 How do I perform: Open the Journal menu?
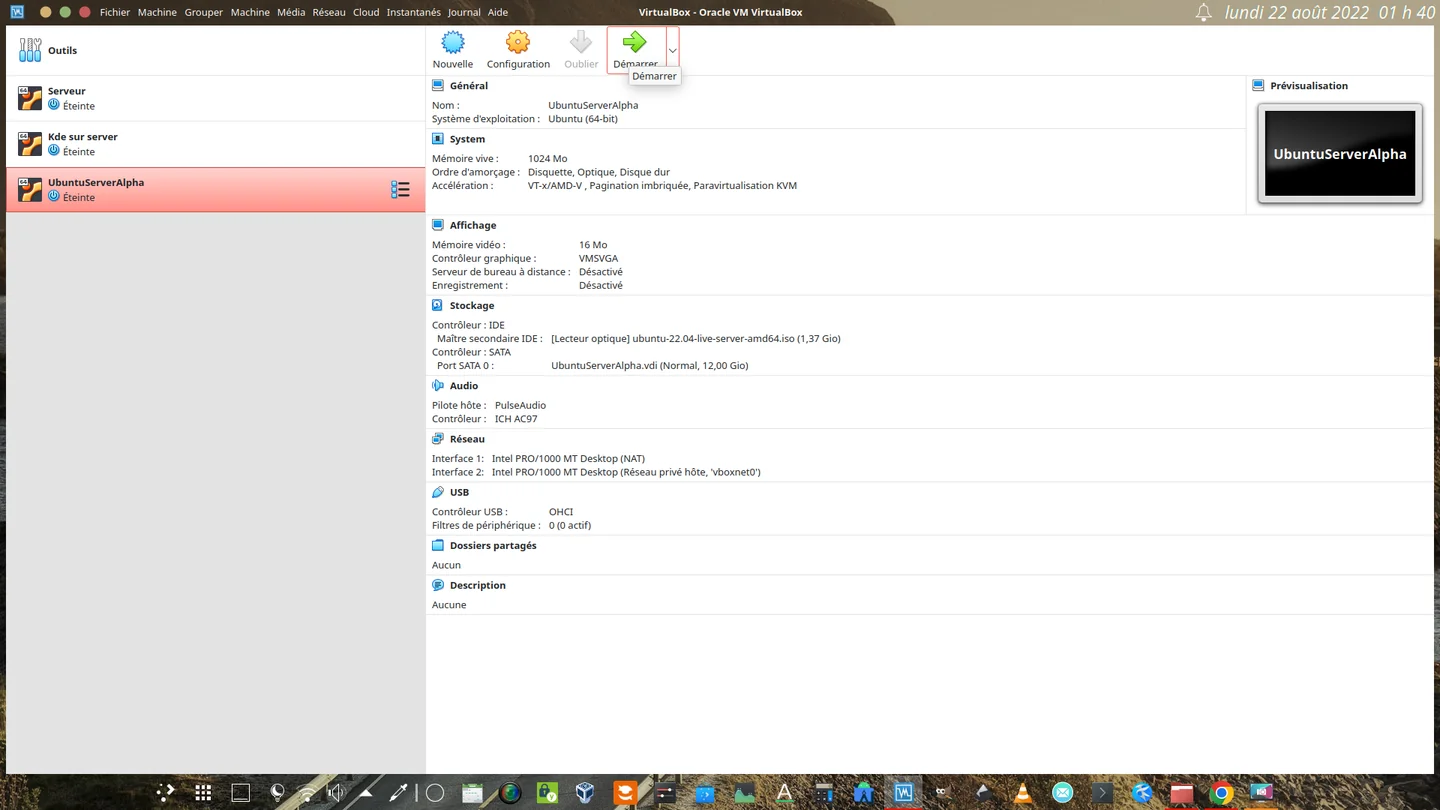(464, 12)
